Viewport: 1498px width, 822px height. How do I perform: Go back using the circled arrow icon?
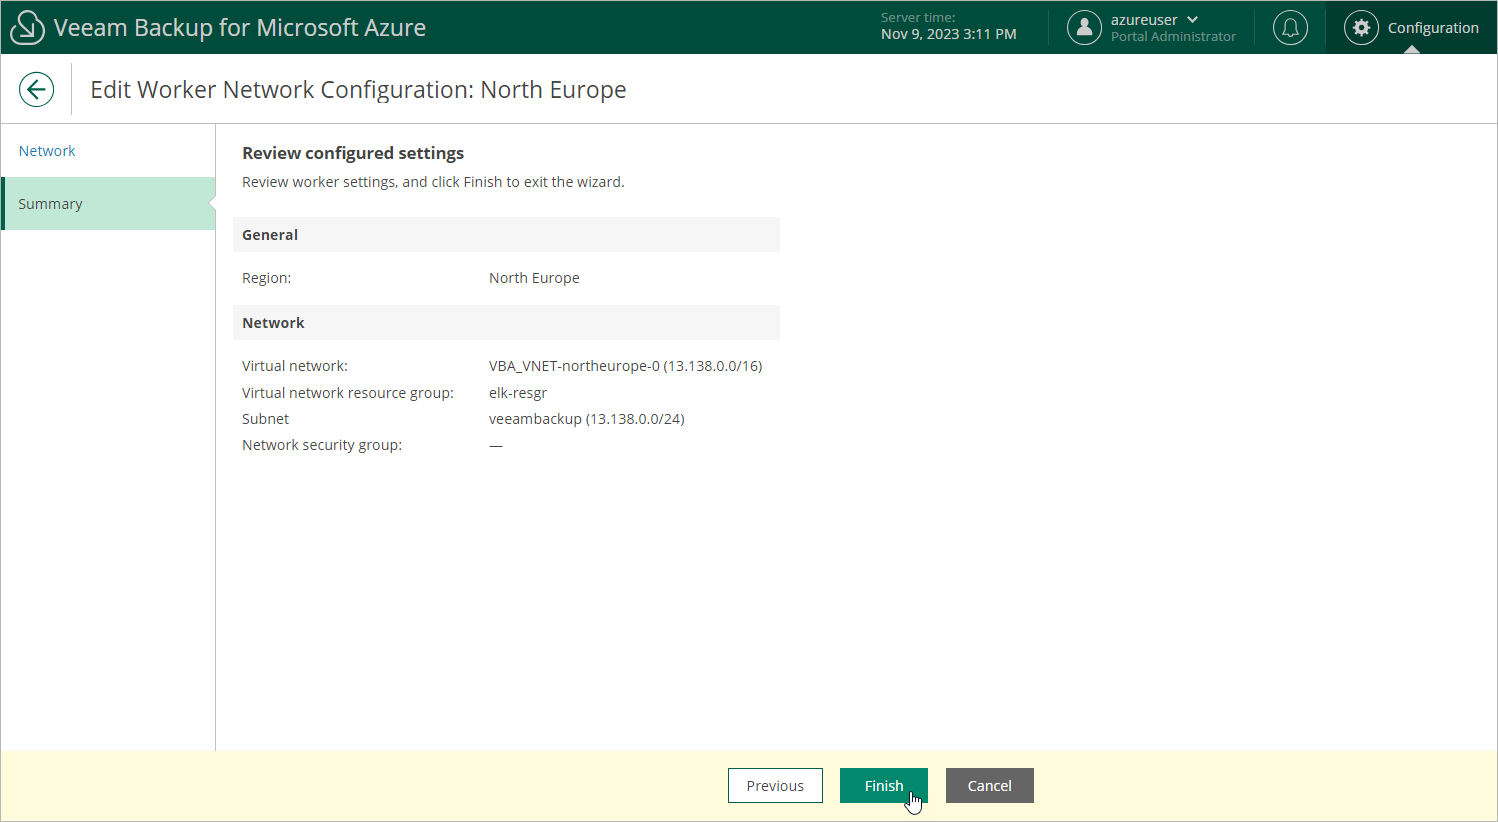point(36,89)
